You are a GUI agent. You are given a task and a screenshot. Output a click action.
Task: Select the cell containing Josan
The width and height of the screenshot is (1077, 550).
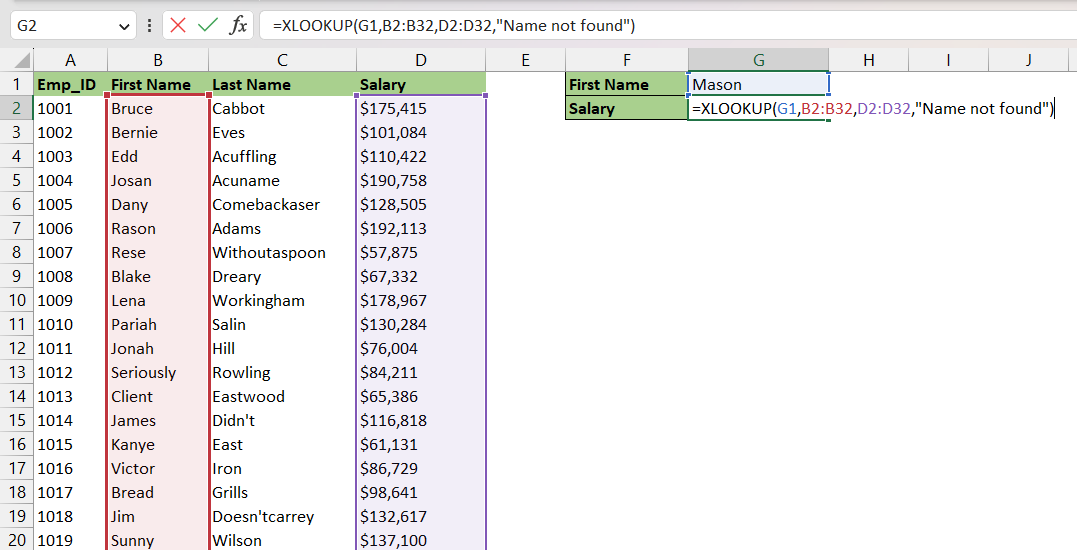point(158,181)
